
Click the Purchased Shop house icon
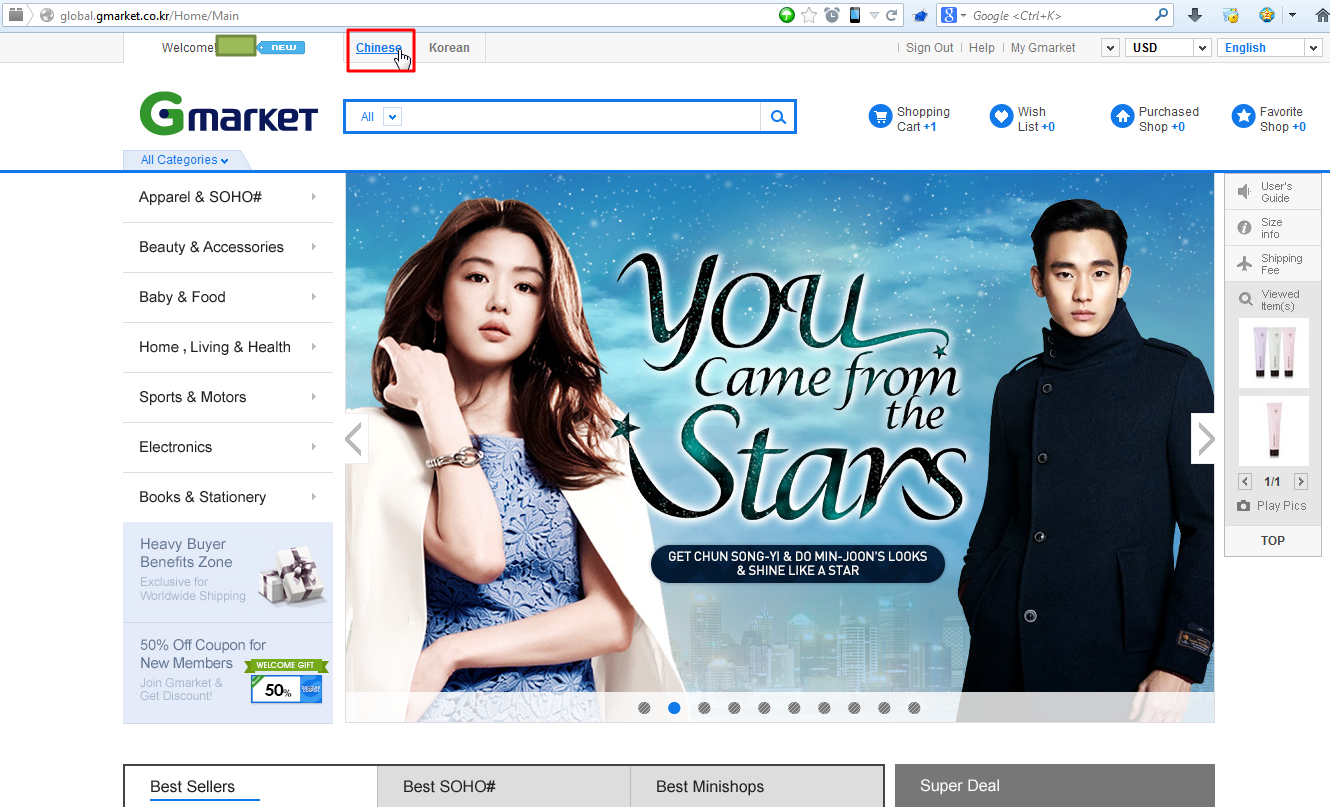click(1122, 117)
